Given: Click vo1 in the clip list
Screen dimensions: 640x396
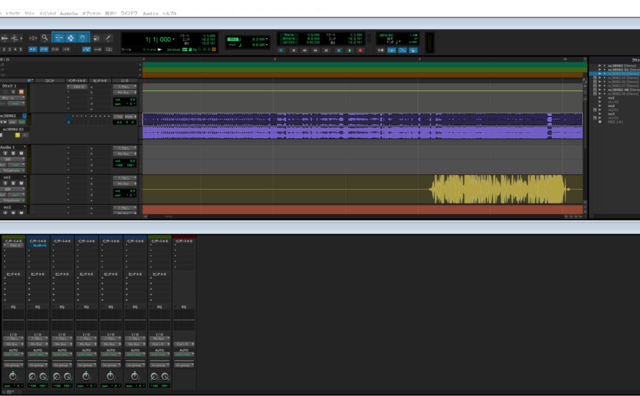Looking at the screenshot, I should point(611,98).
